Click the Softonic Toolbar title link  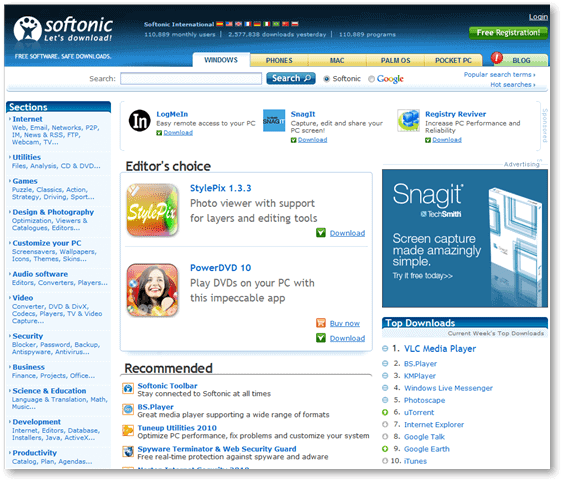pyautogui.click(x=167, y=386)
